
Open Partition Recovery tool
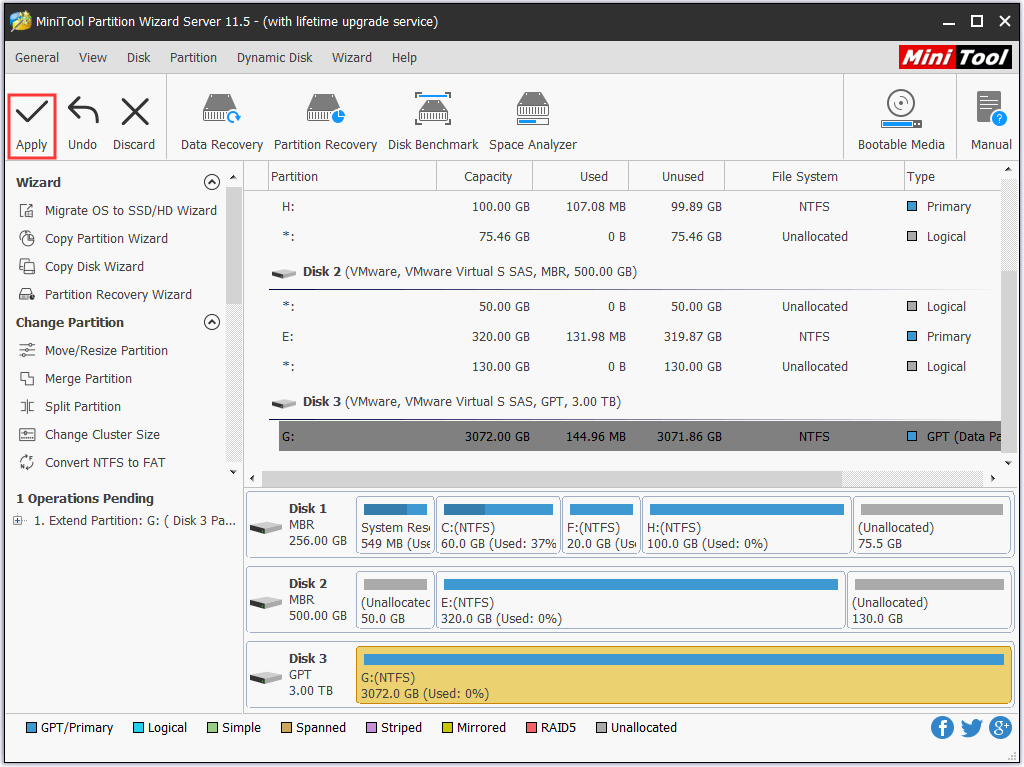tap(325, 122)
